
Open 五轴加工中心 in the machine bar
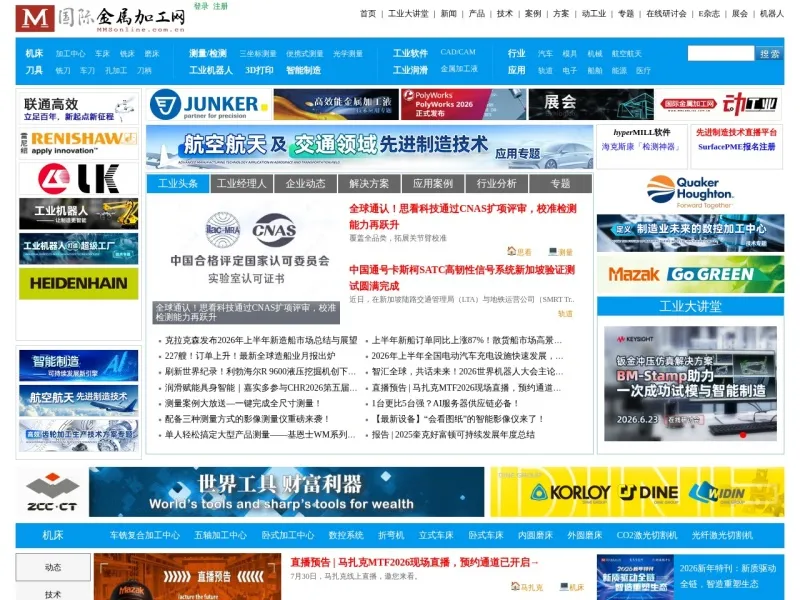point(220,535)
